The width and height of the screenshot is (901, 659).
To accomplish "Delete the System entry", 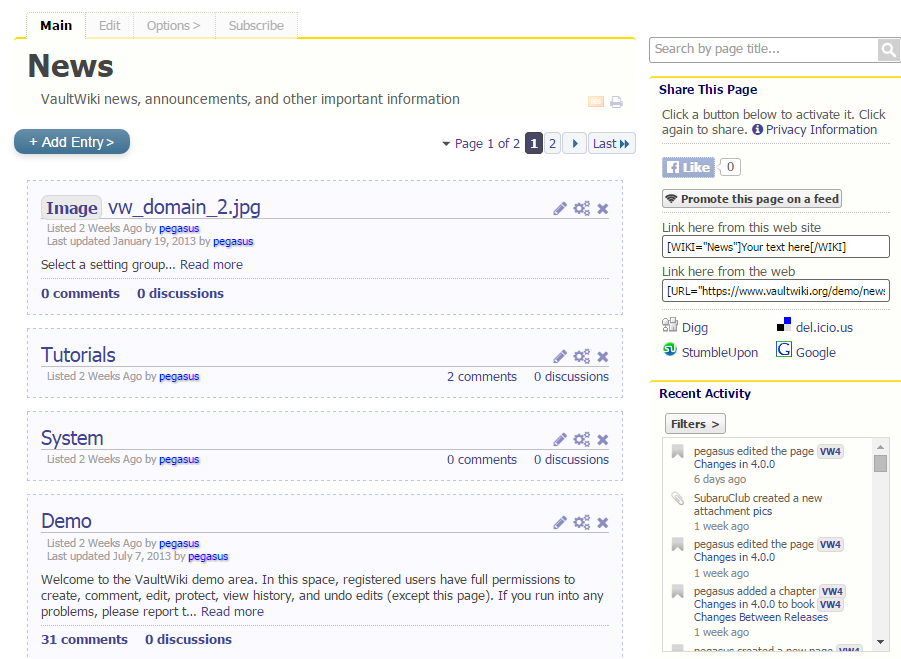I will pos(603,440).
